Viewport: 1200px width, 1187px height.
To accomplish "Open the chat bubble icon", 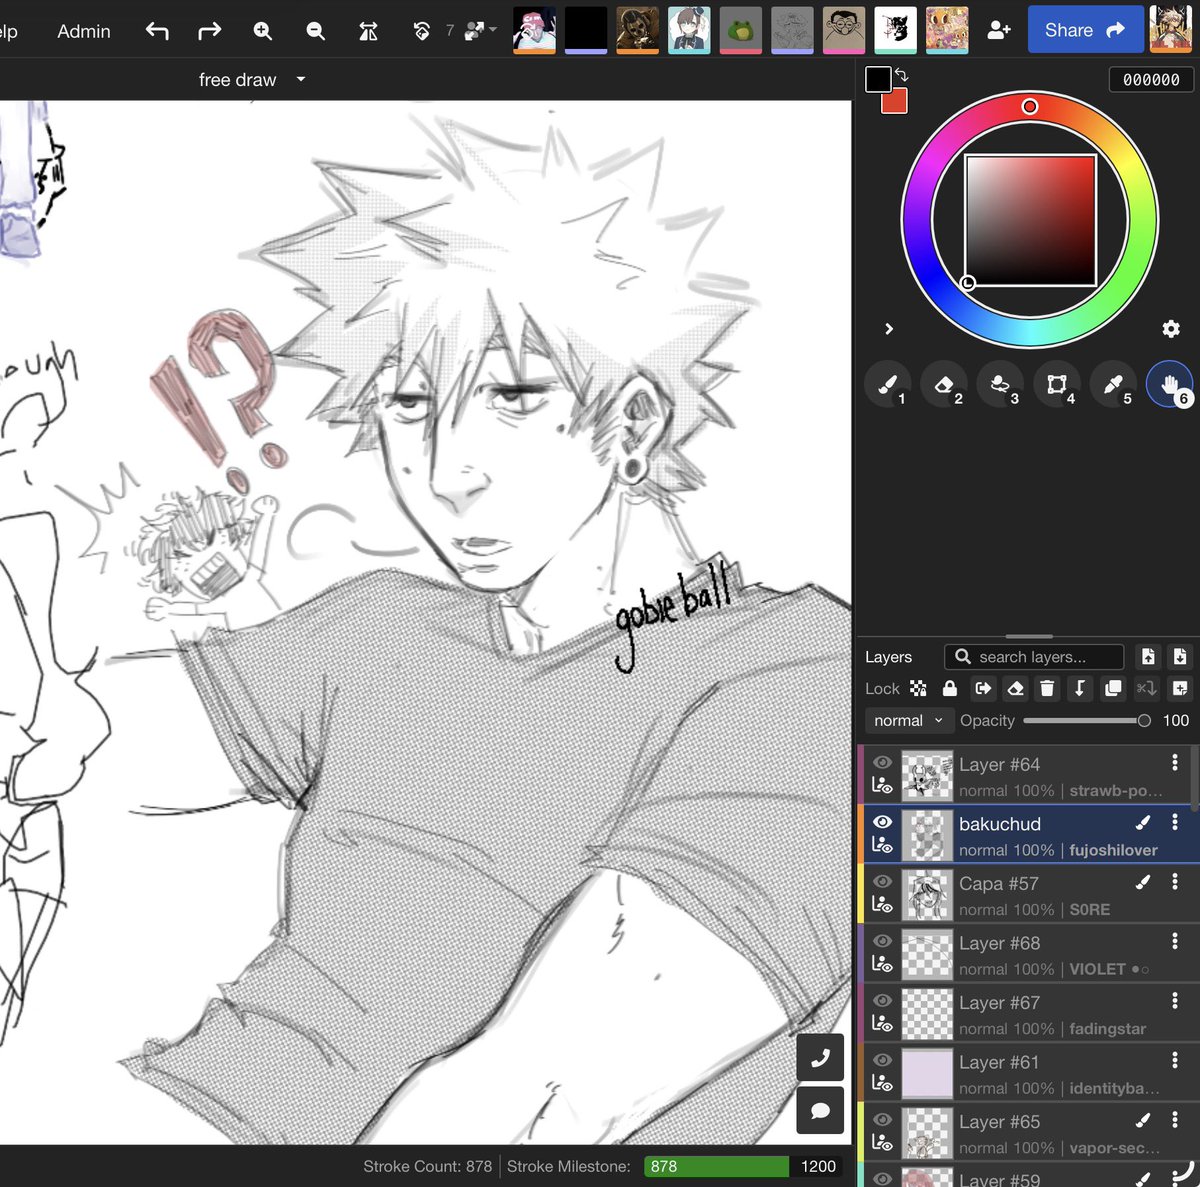I will (x=820, y=1111).
